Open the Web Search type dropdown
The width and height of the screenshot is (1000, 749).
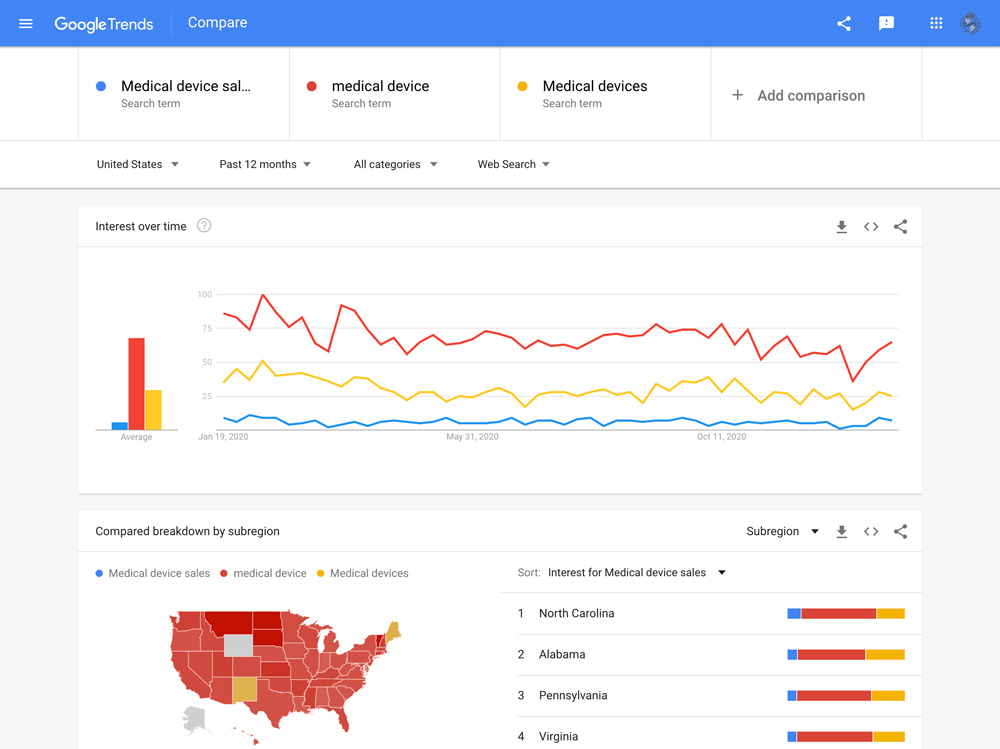coord(513,164)
